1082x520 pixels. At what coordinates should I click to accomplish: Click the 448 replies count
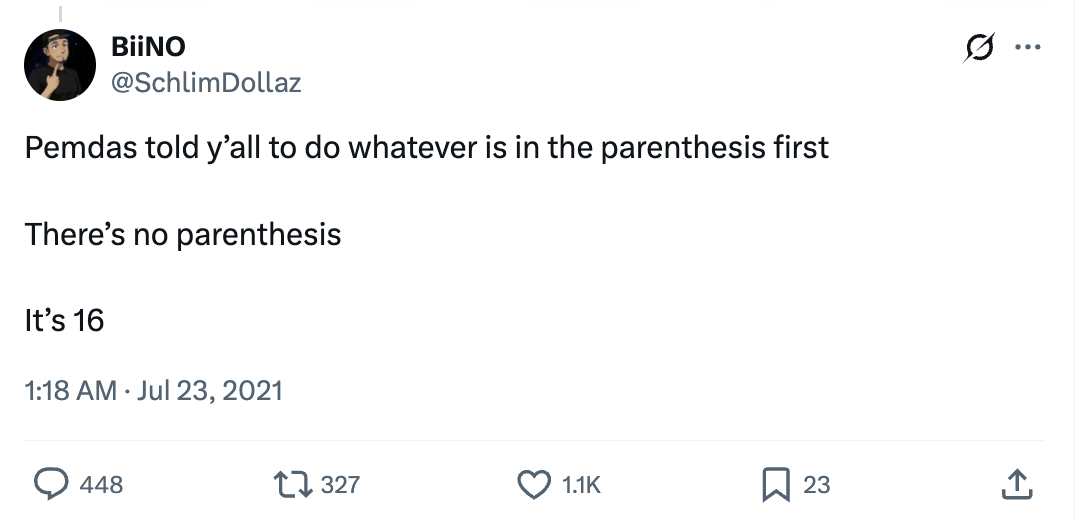coord(101,485)
